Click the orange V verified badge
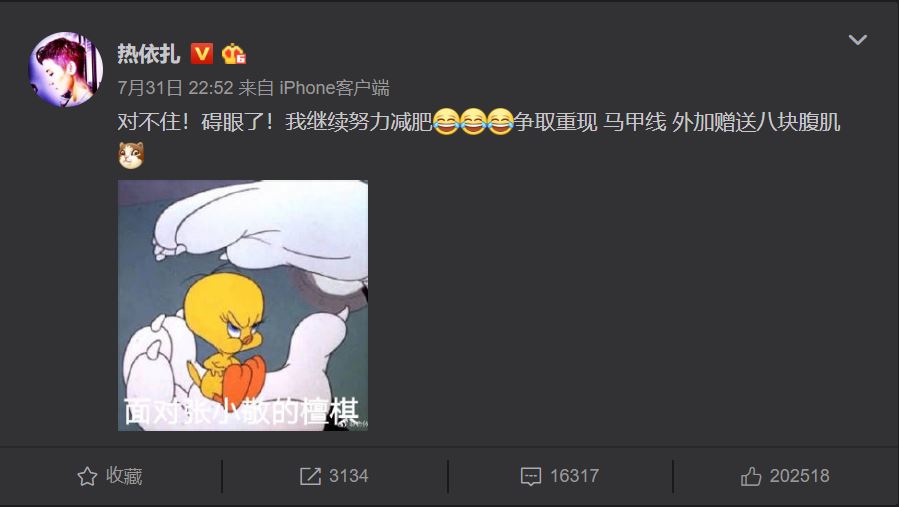 [x=202, y=54]
